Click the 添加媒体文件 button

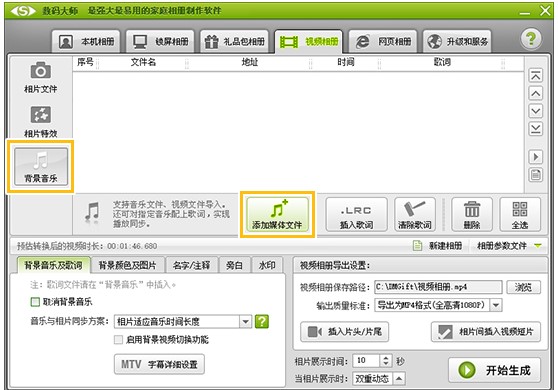[277, 215]
